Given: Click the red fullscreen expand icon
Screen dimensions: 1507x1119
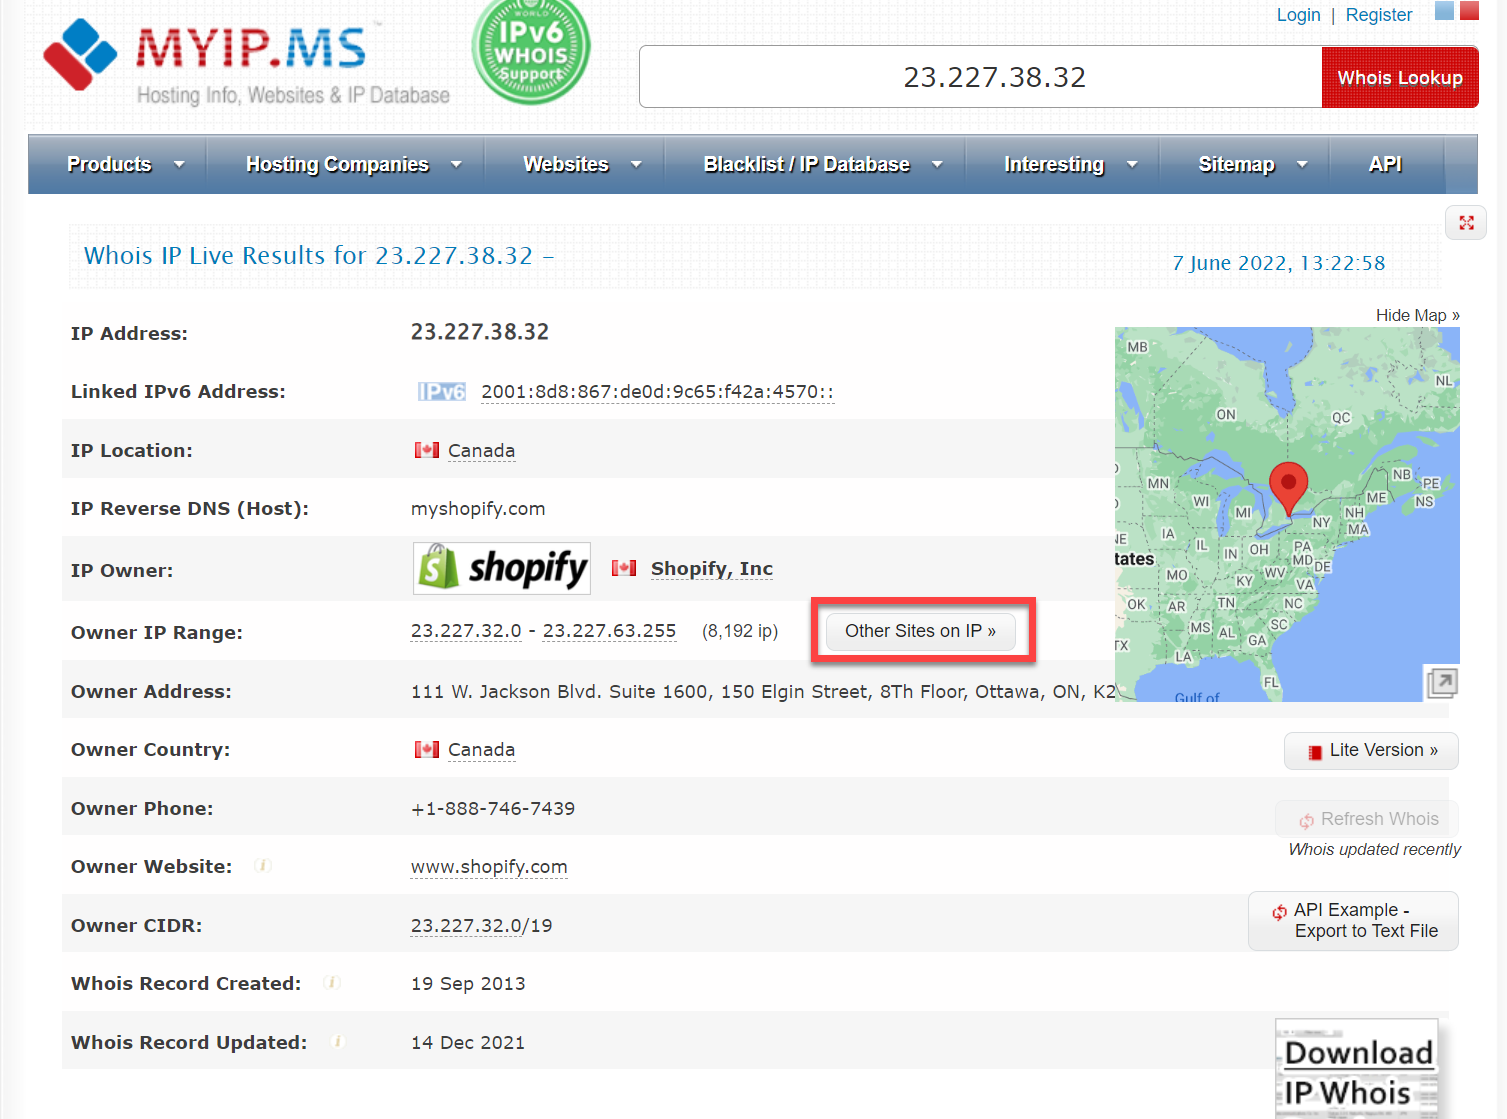Looking at the screenshot, I should pos(1466,223).
